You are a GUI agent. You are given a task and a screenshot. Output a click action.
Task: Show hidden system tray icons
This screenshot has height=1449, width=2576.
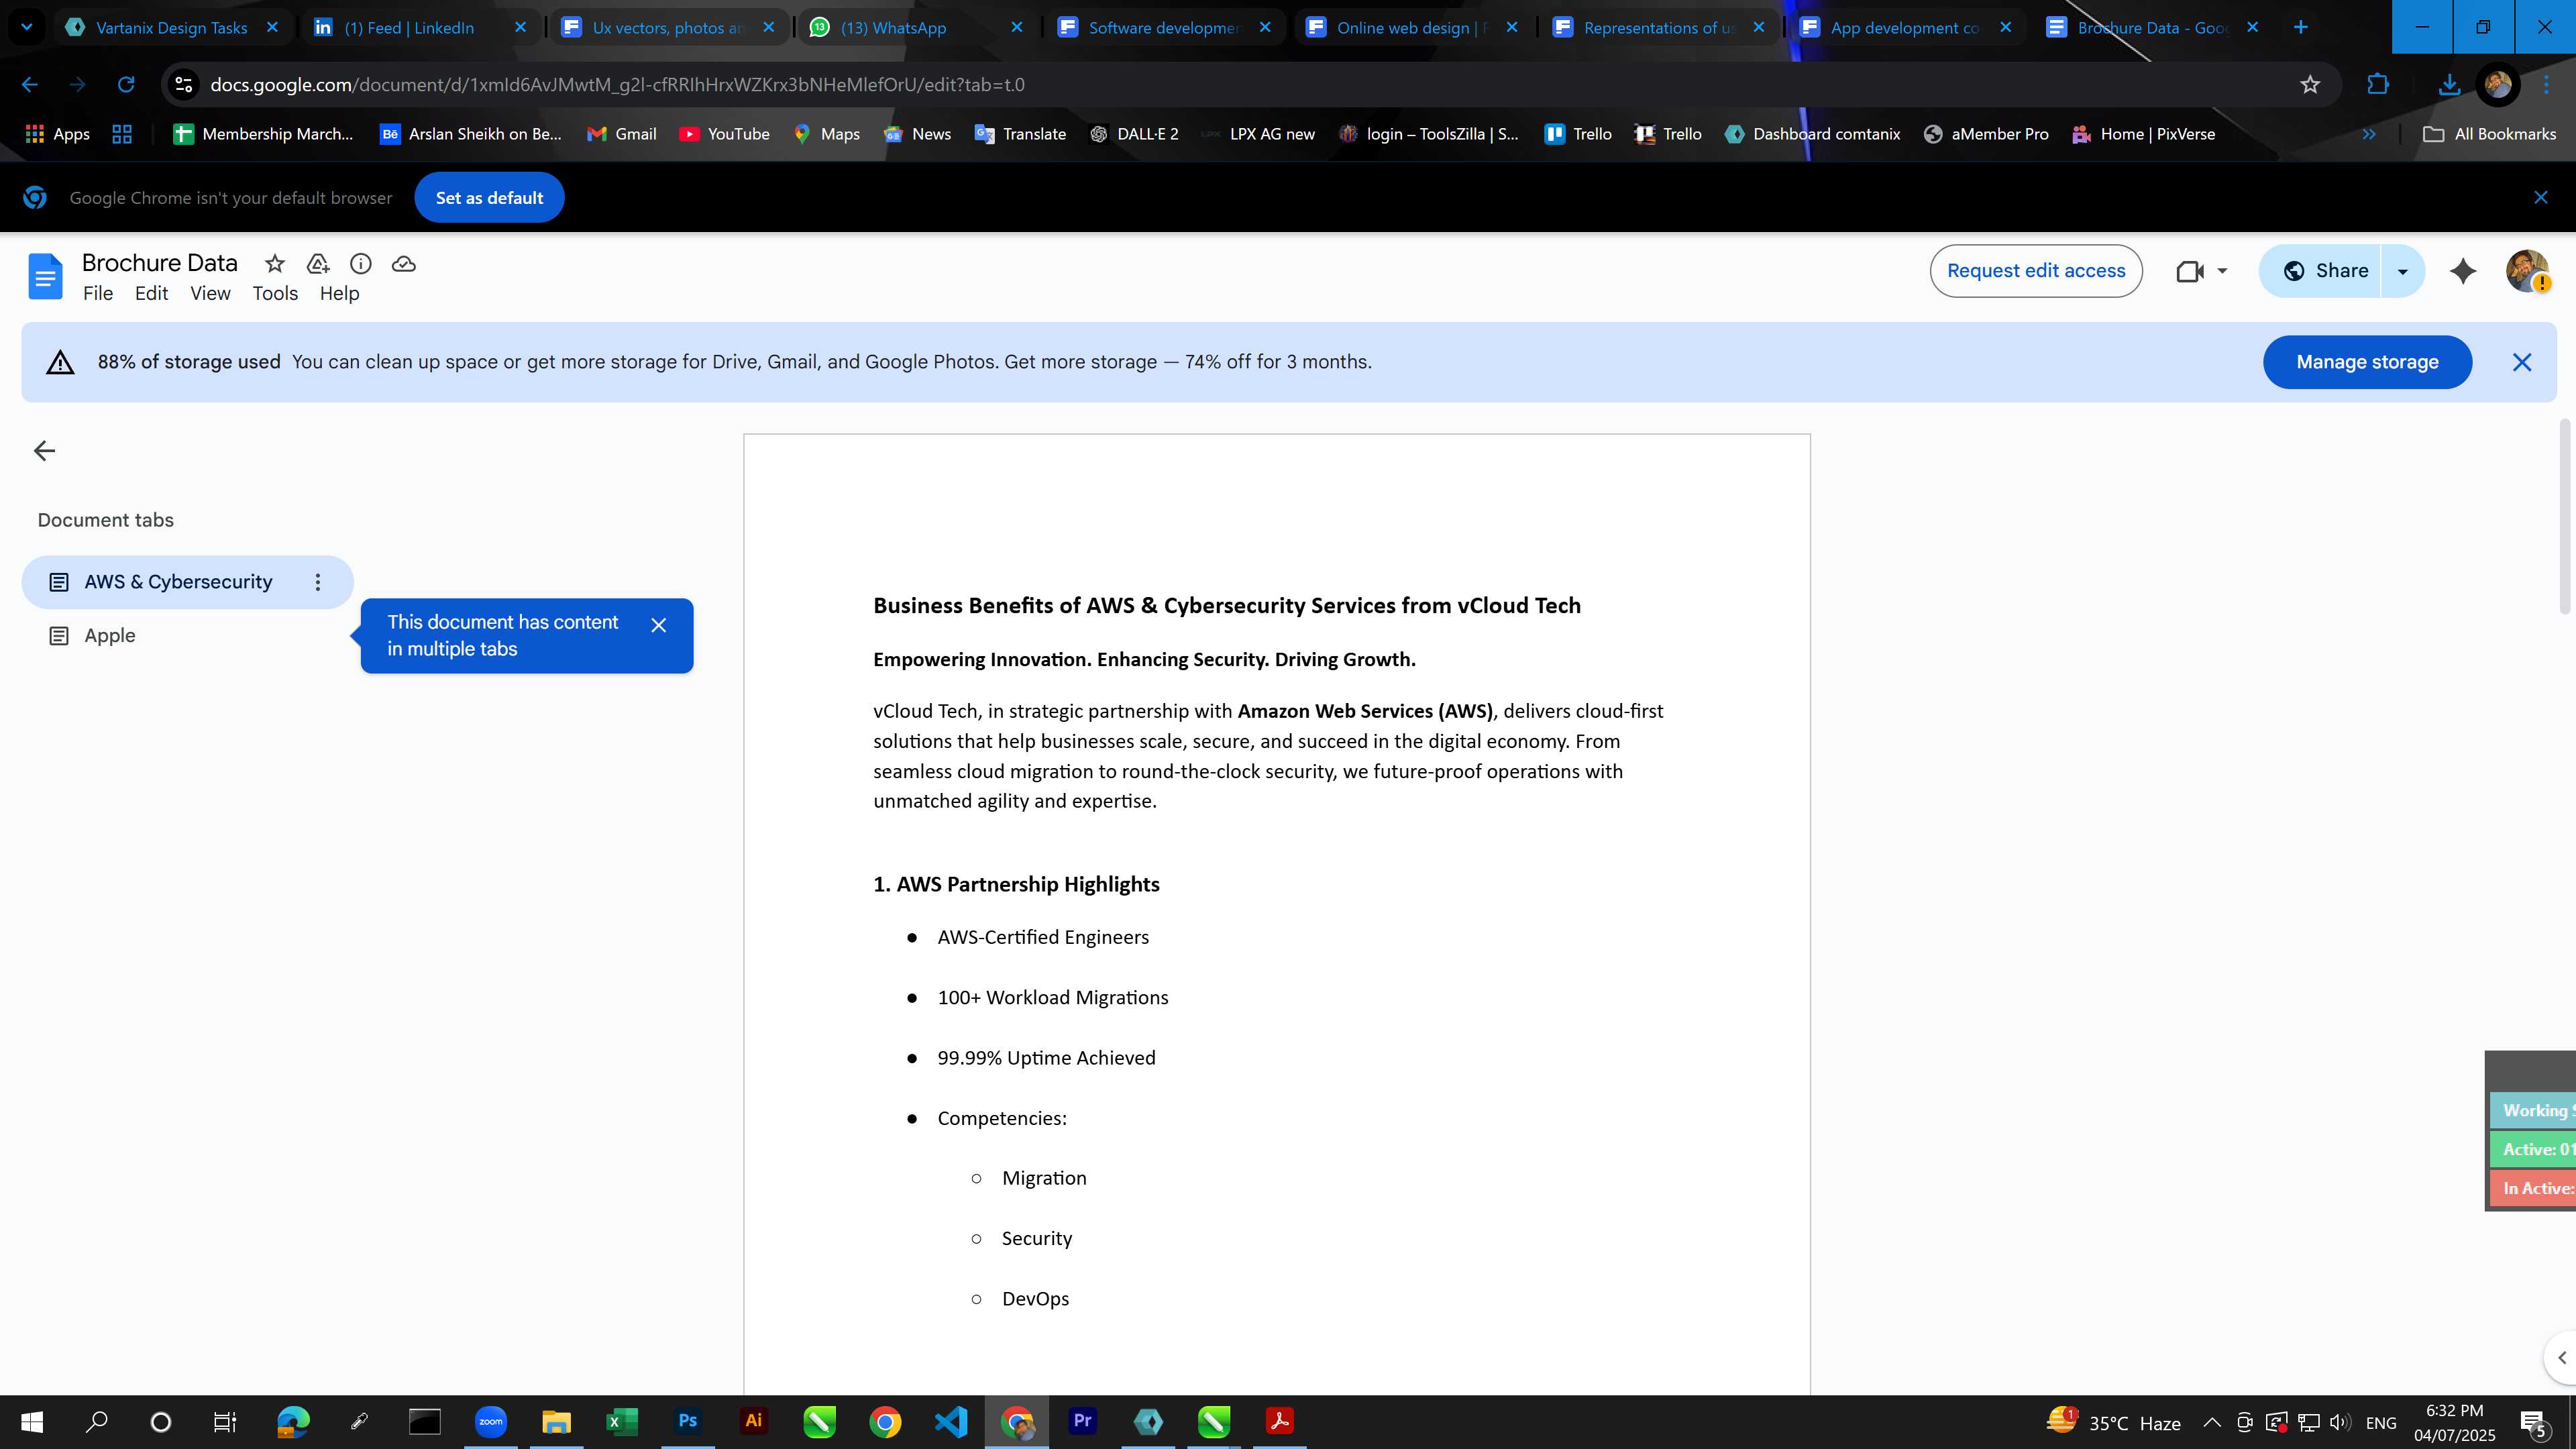click(x=2212, y=1422)
